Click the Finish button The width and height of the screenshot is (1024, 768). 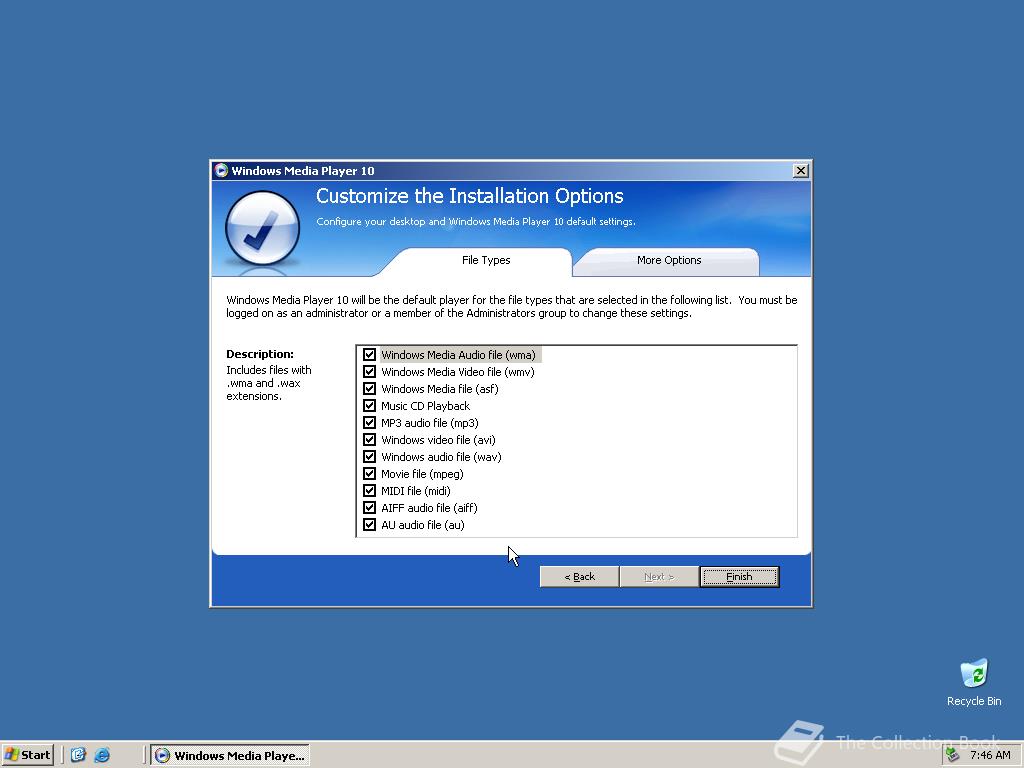pyautogui.click(x=739, y=577)
